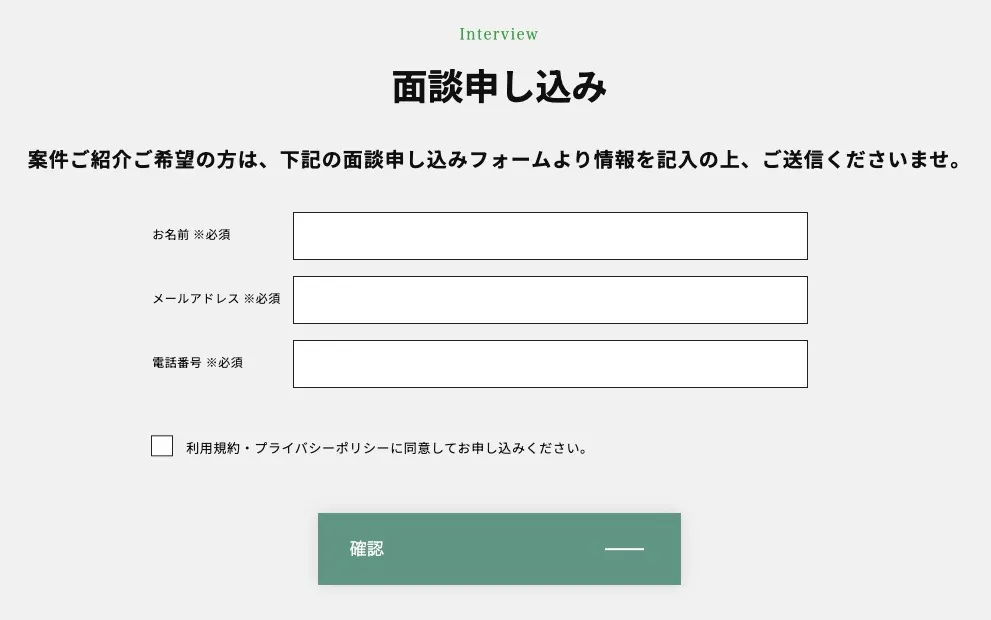Select the green Interview section label

click(498, 33)
